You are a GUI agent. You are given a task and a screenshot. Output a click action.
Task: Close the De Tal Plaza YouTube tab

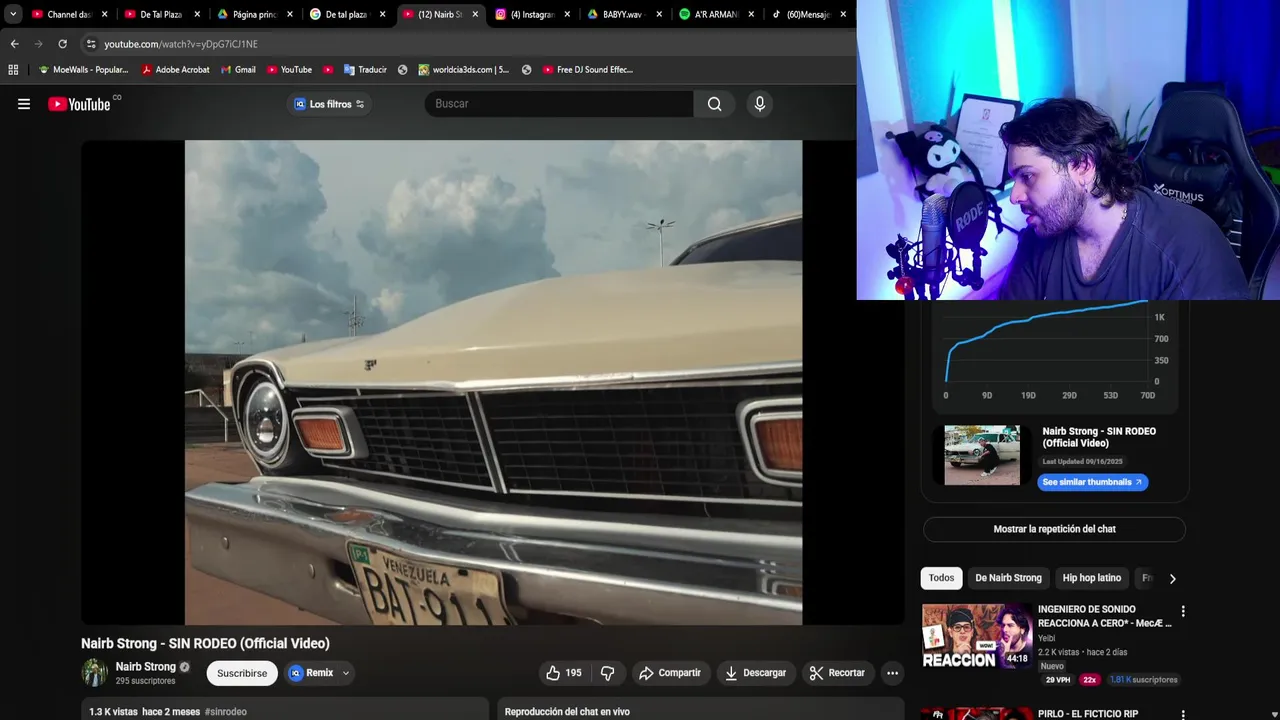coord(197,15)
